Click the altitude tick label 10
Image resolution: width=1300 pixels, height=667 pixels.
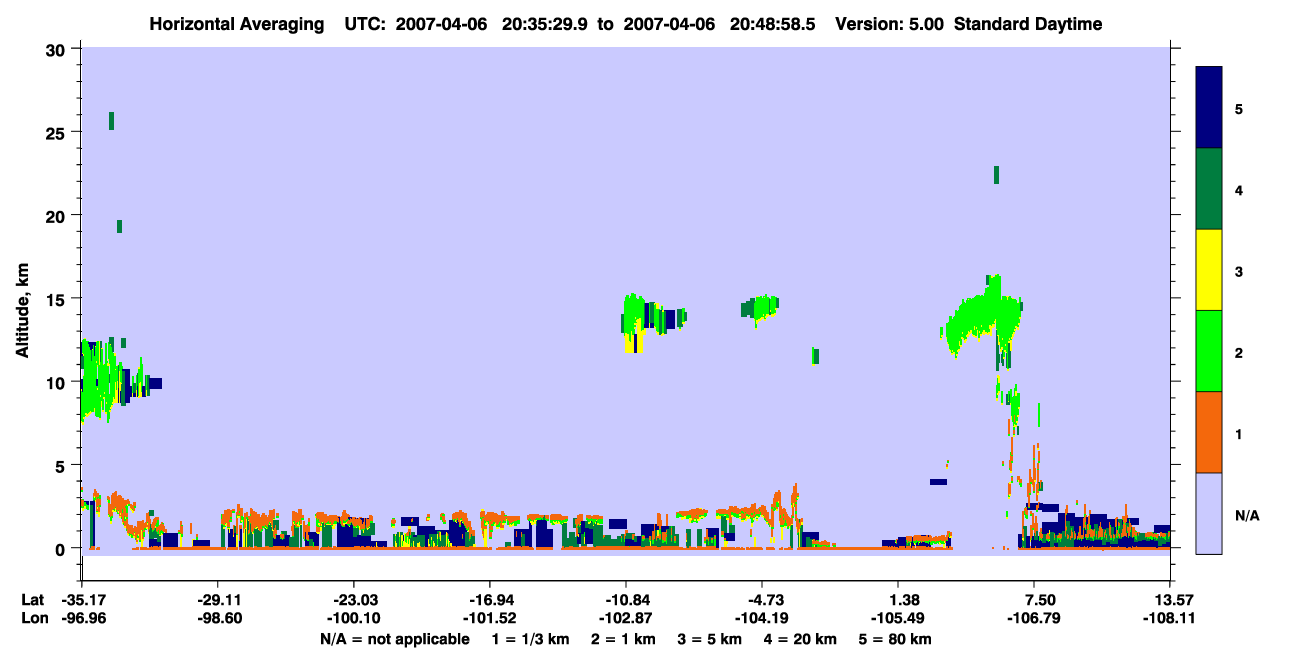tap(57, 382)
